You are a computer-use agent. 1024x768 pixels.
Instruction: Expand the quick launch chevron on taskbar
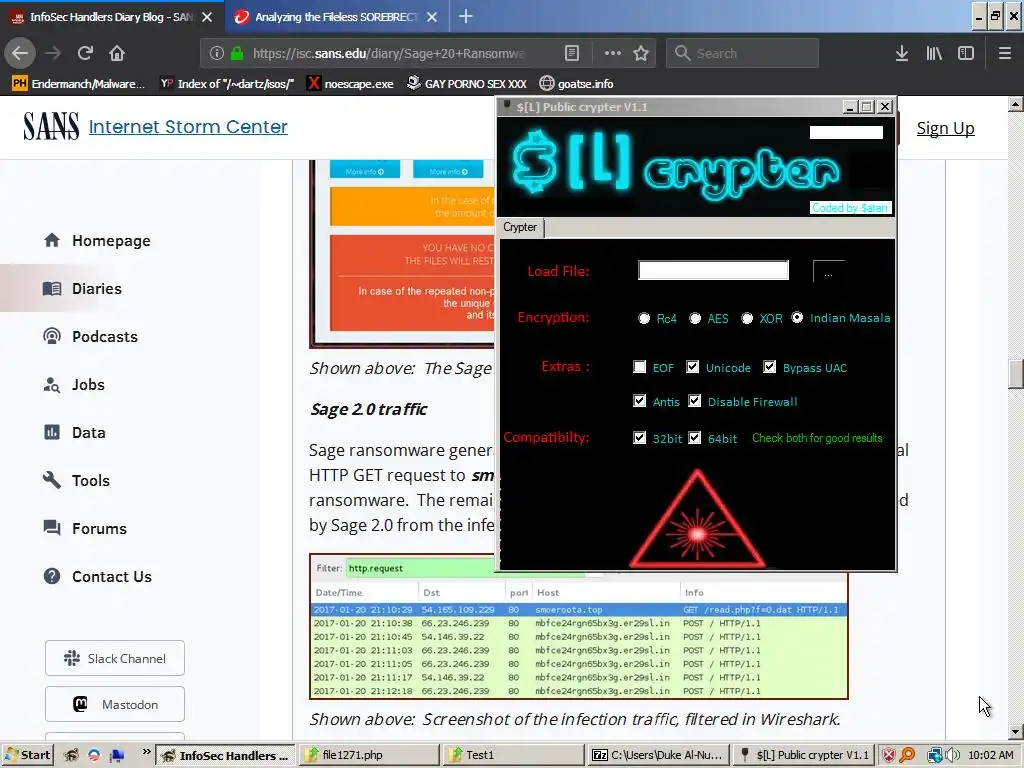pyautogui.click(x=146, y=751)
